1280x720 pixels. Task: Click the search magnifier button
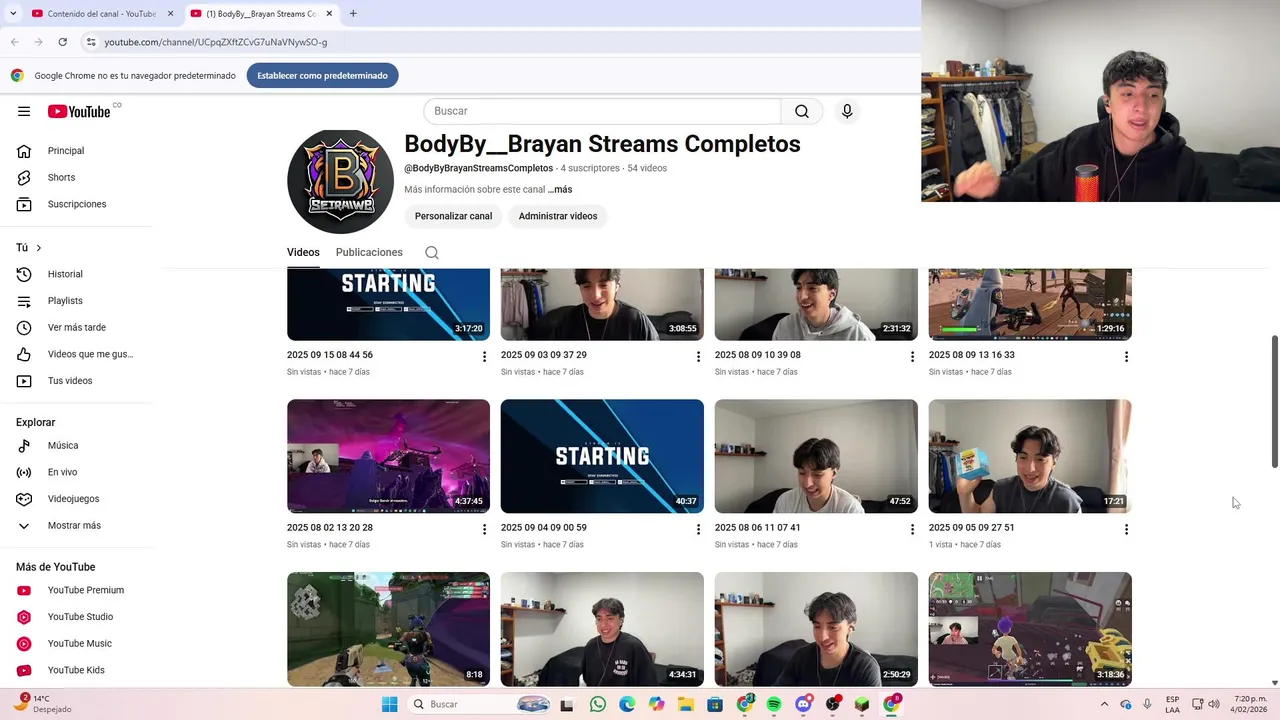coord(802,111)
